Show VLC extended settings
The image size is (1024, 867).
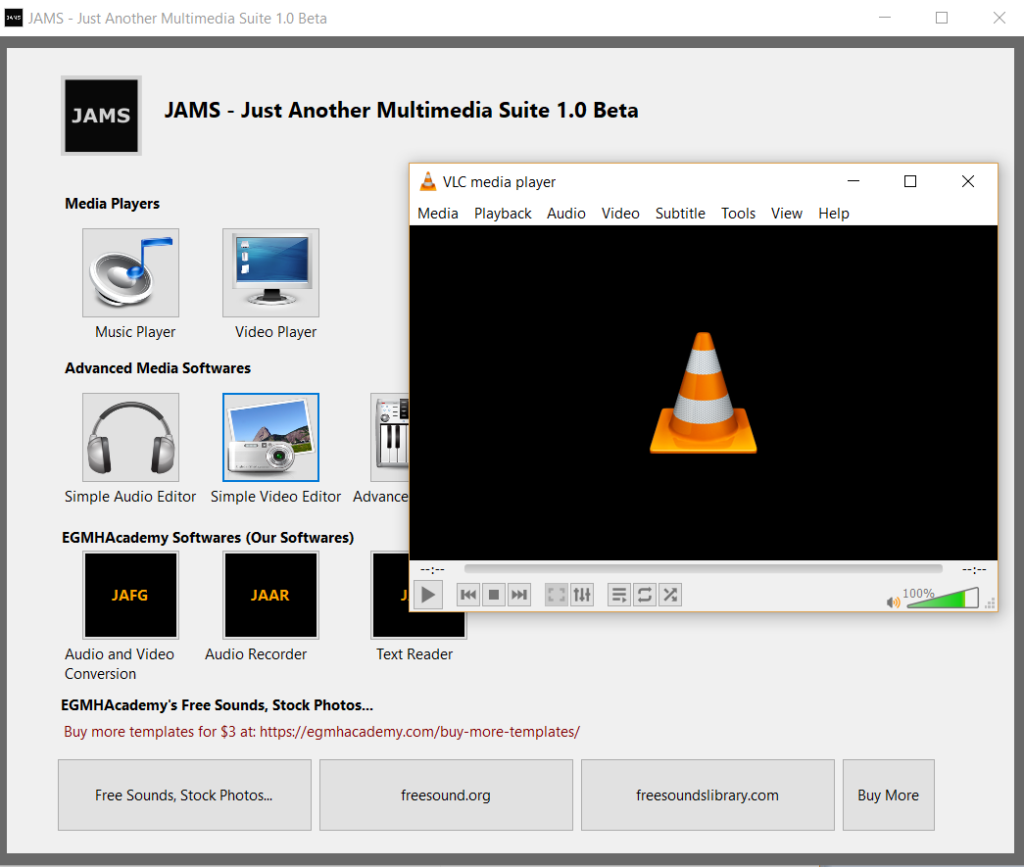tap(582, 595)
